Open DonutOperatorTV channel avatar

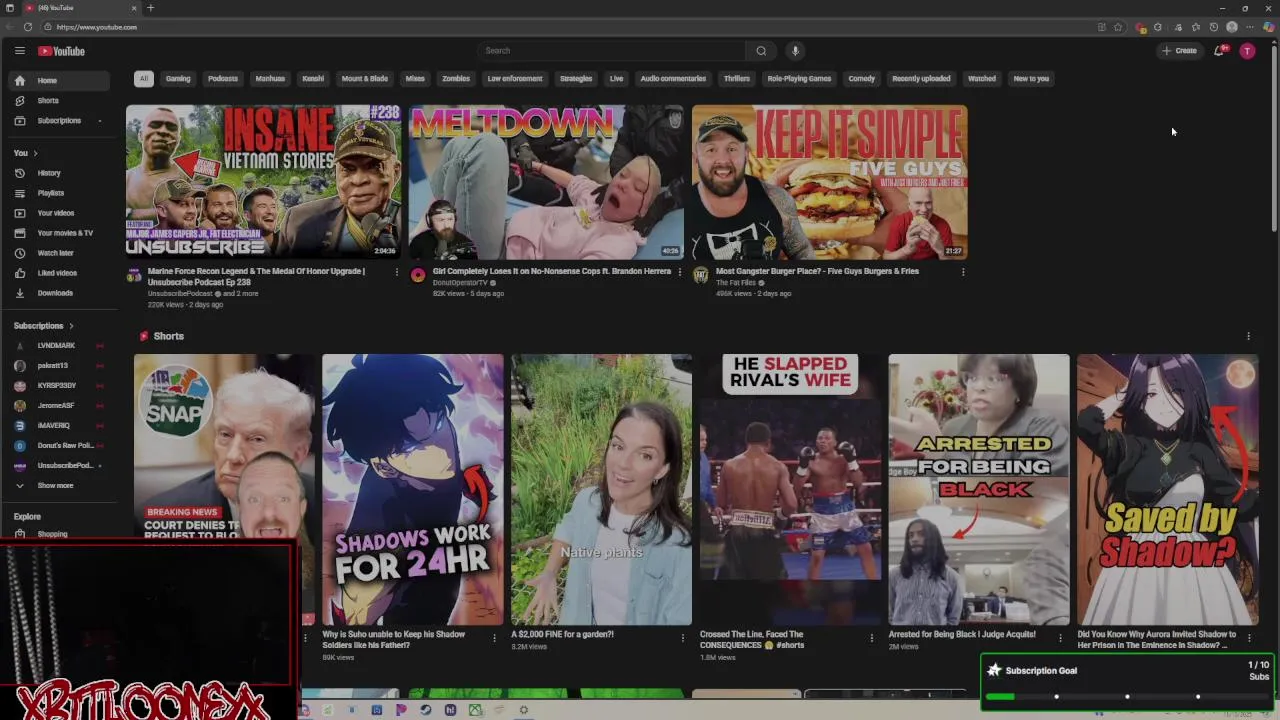click(x=418, y=275)
